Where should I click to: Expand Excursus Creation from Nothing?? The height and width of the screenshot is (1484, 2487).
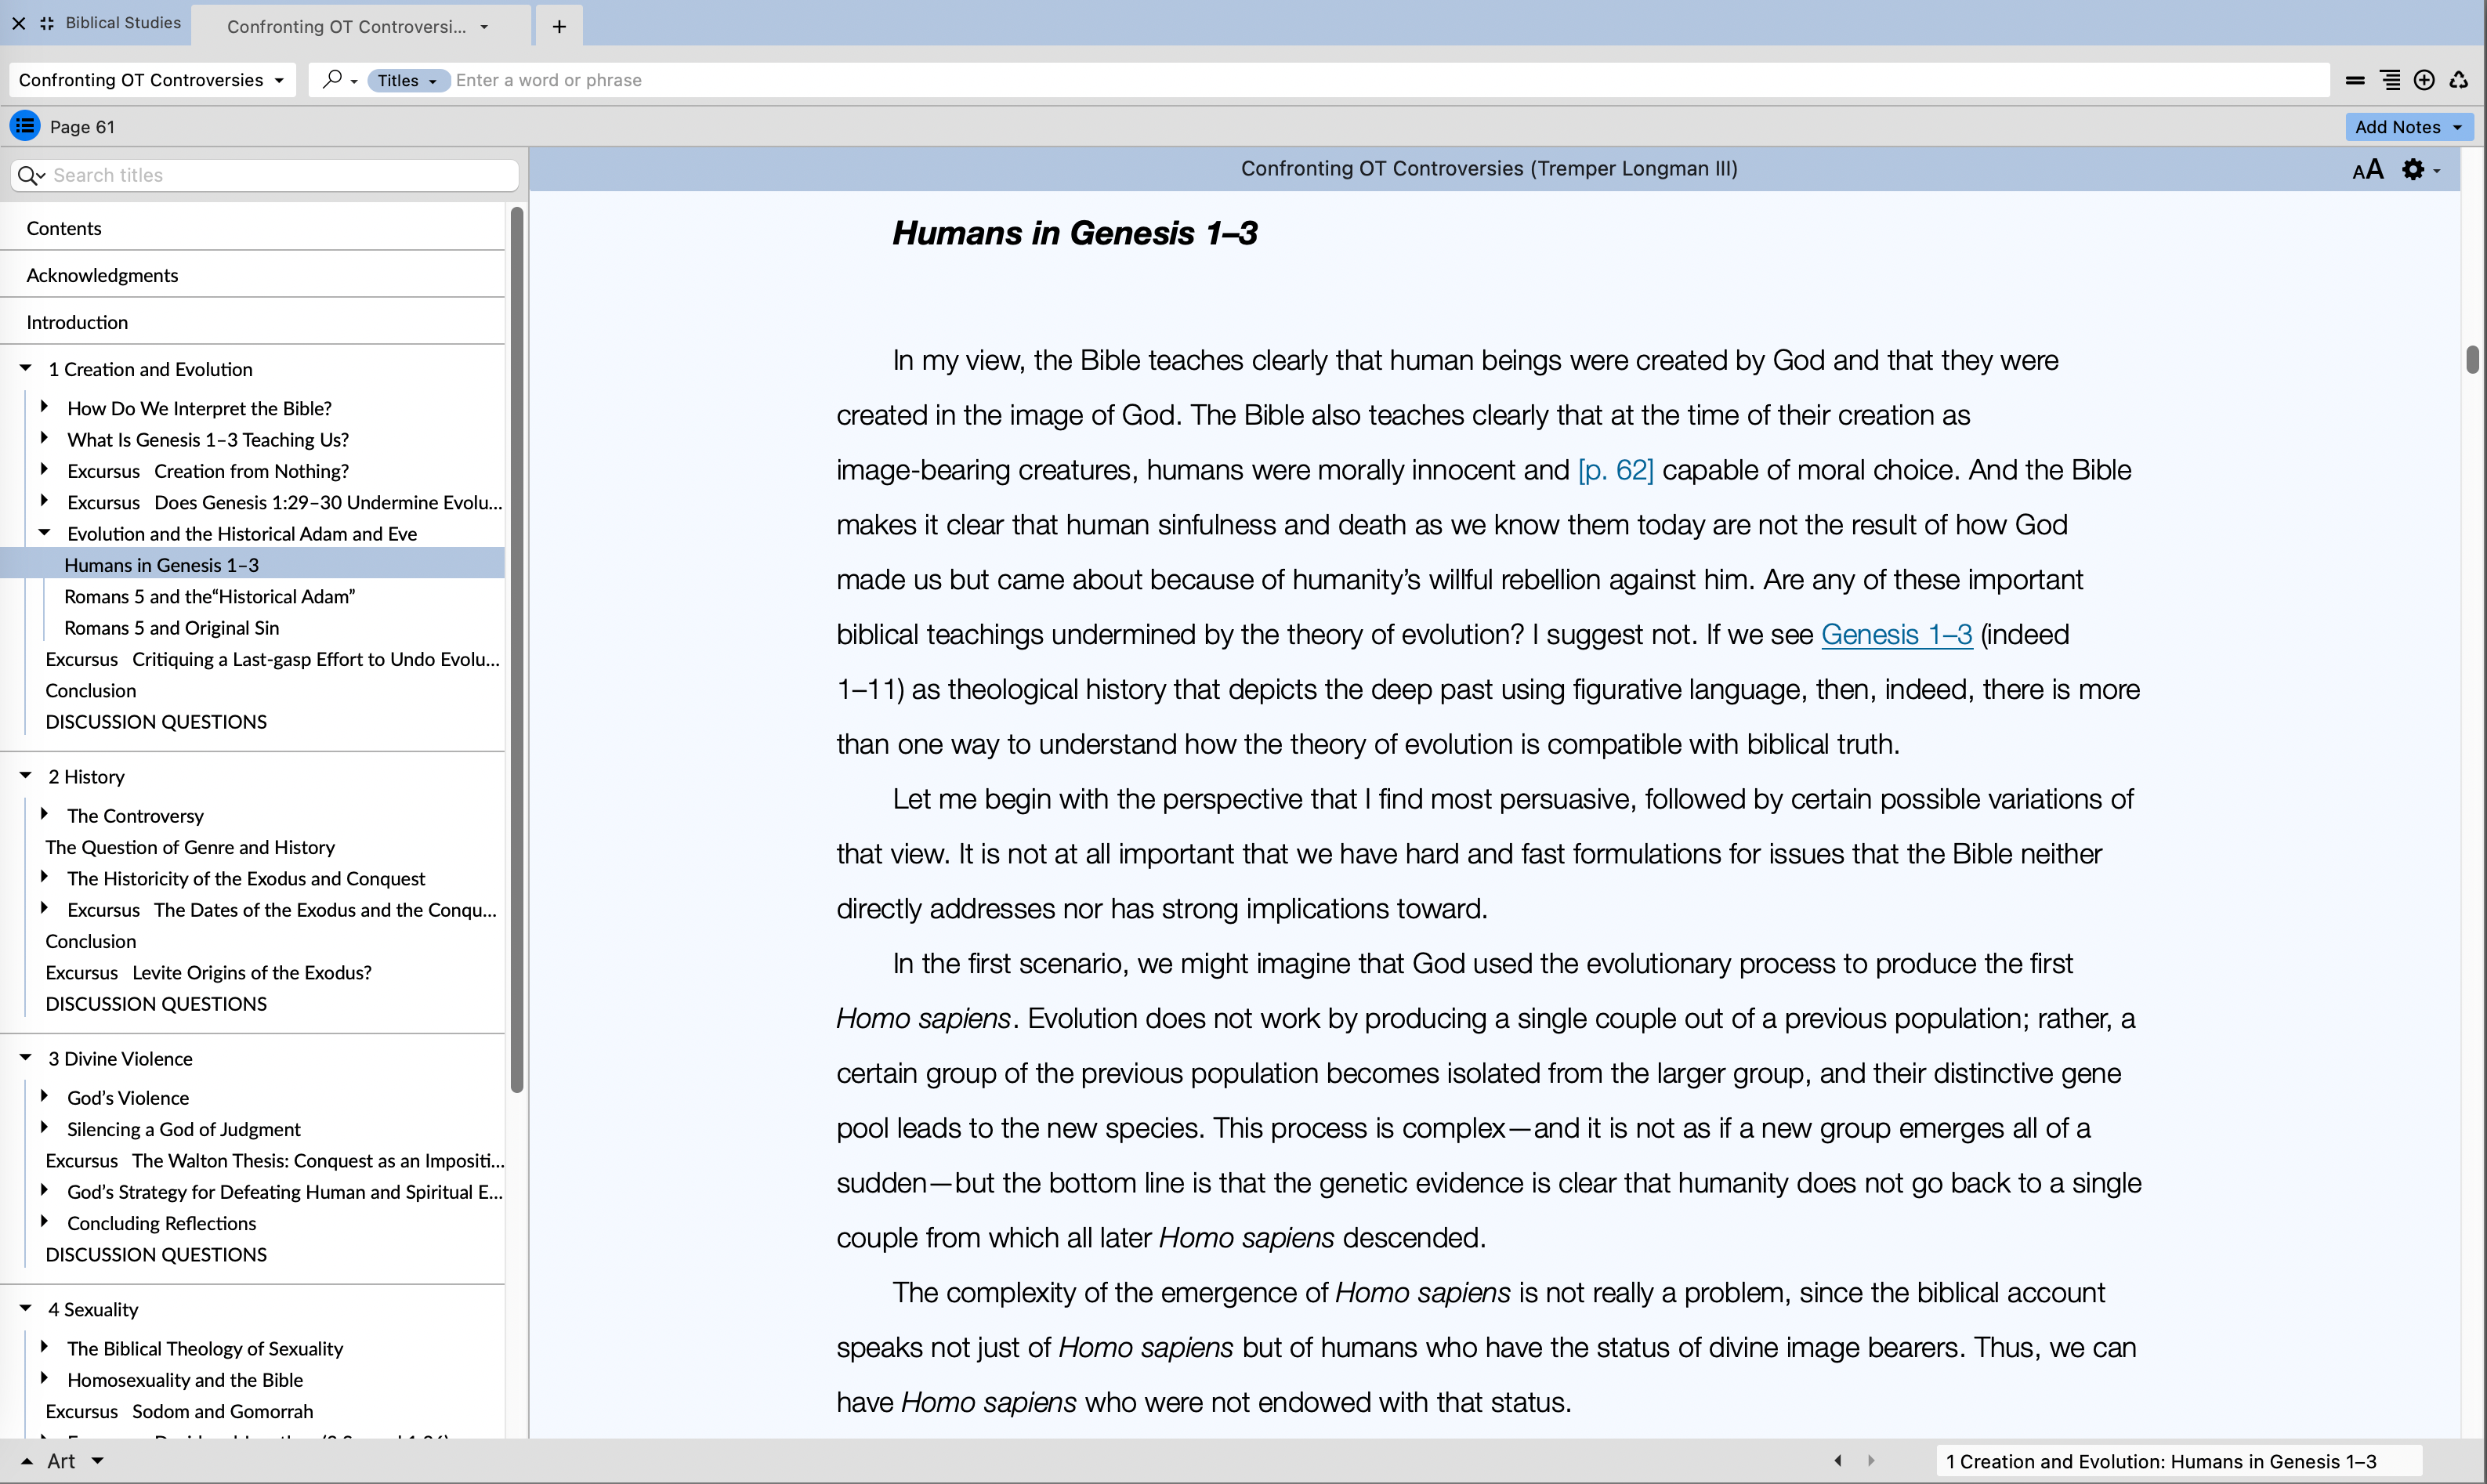click(x=44, y=469)
